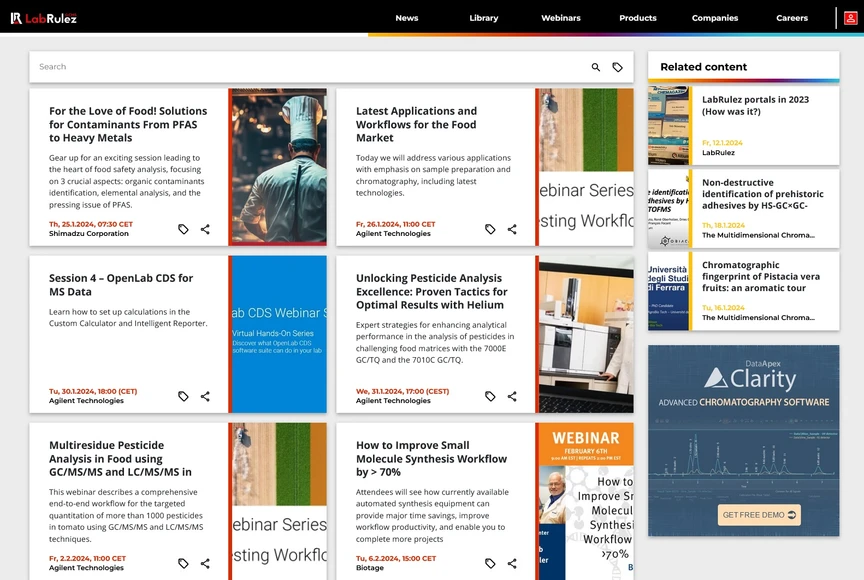Click prehistoric adhesives article thumbnail
Screen dimensions: 864x580
pyautogui.click(x=668, y=209)
